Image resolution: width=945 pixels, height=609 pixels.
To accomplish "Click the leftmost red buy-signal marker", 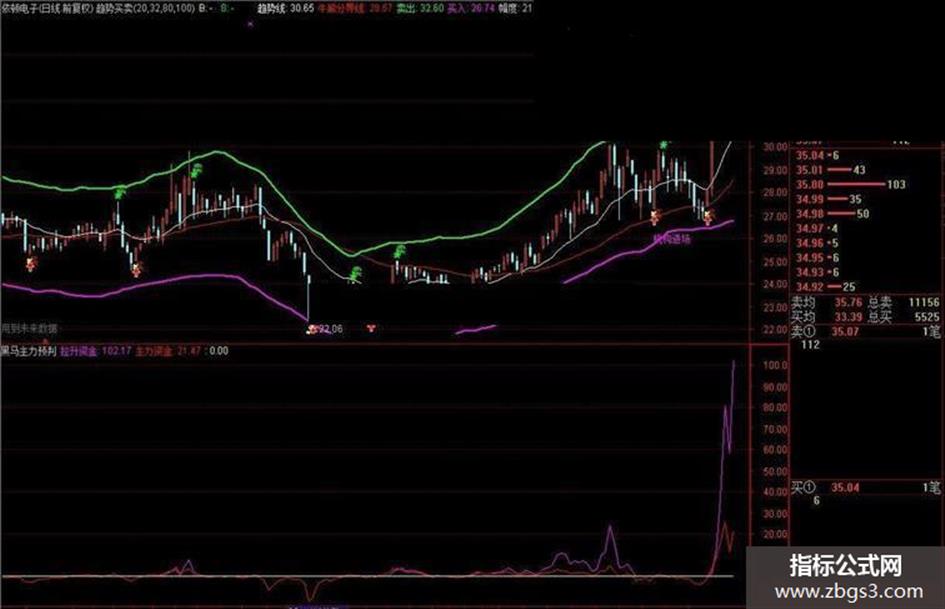I will click(31, 263).
